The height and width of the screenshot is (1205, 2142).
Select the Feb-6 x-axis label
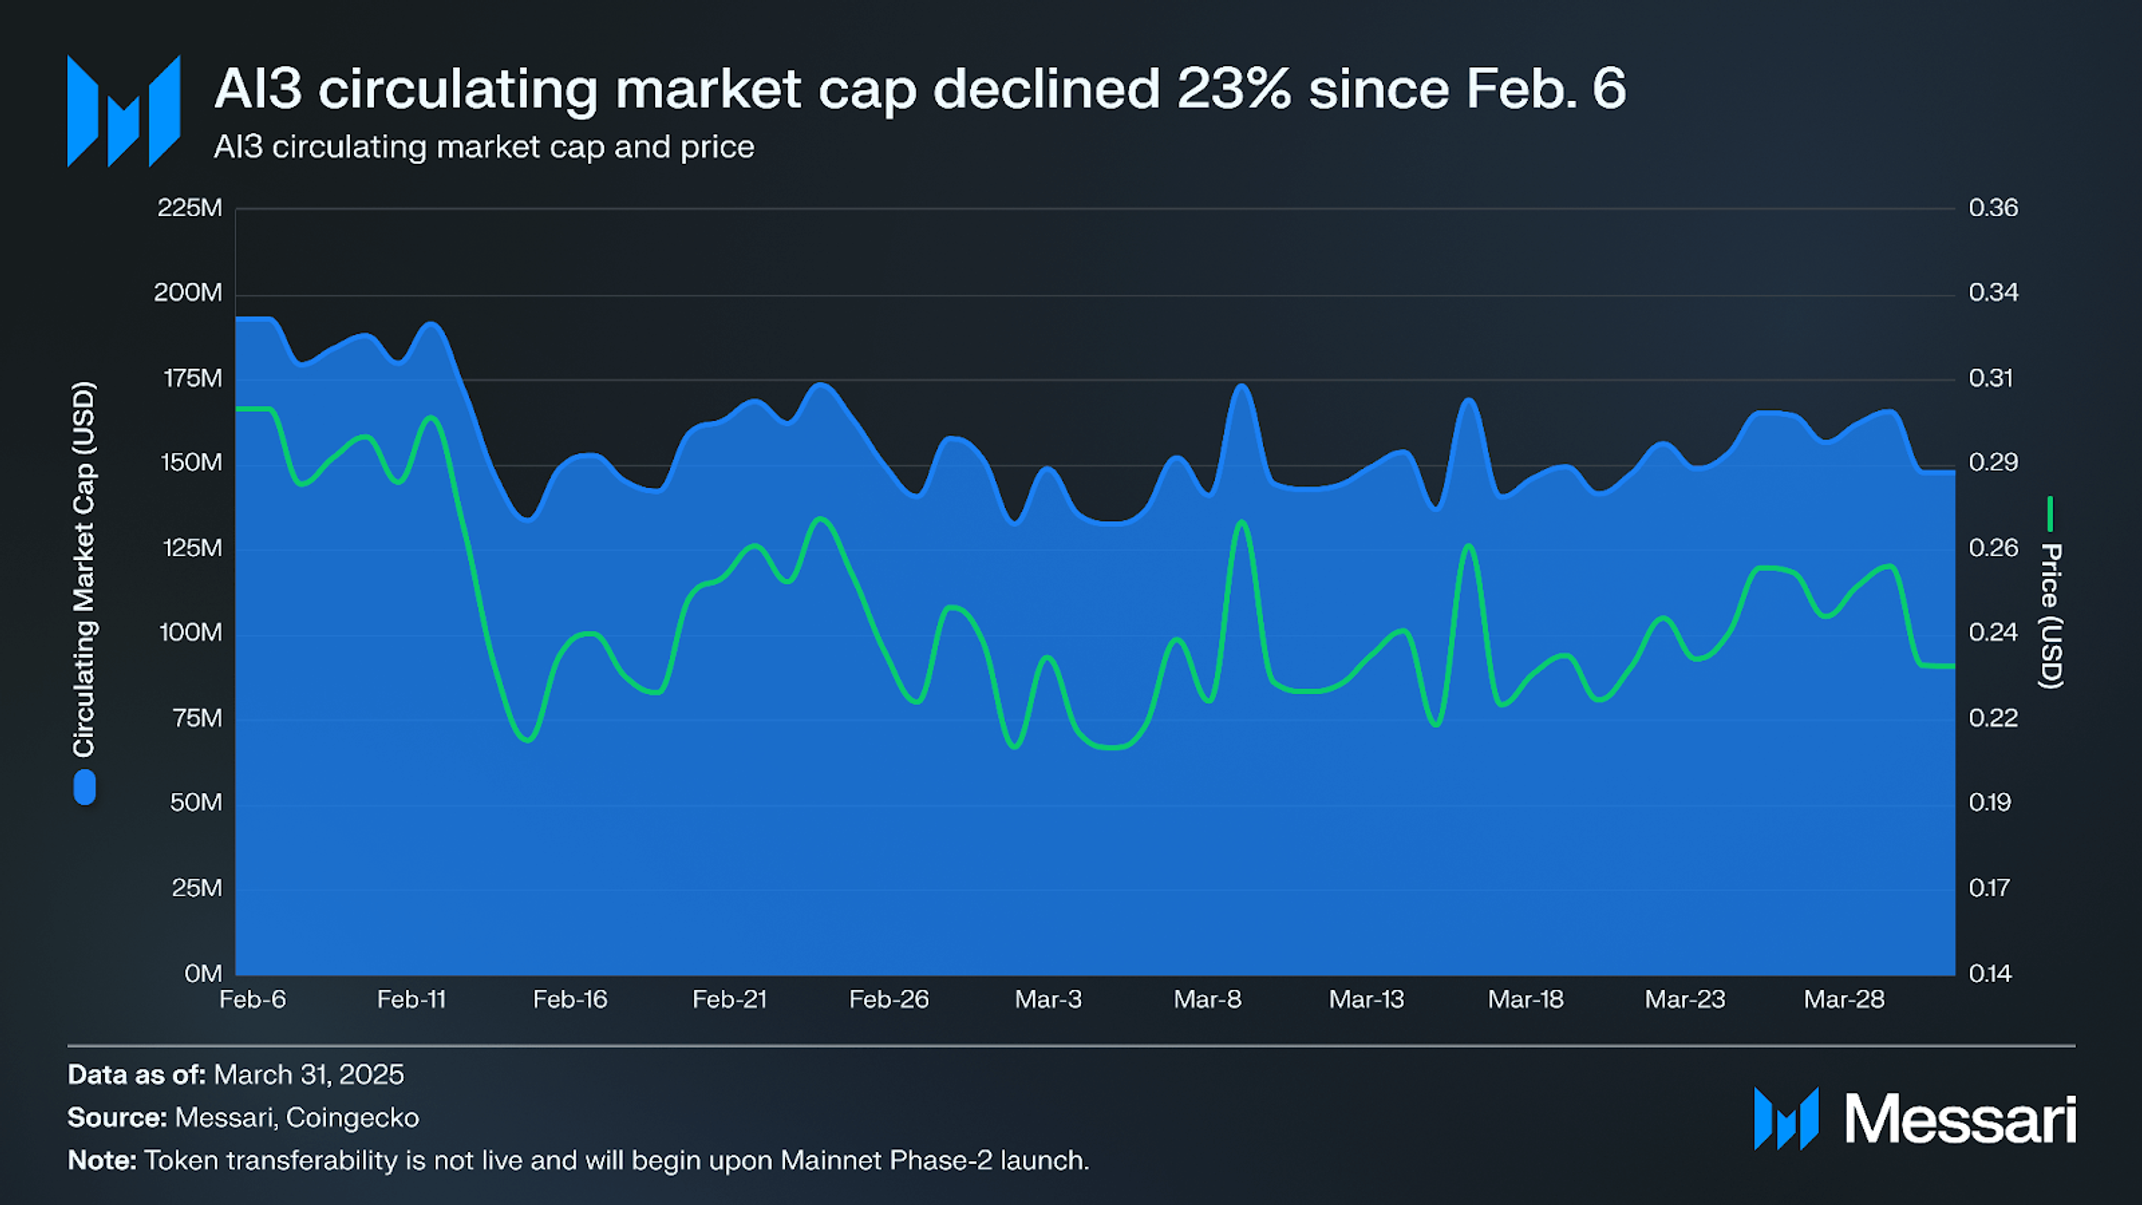[x=252, y=999]
